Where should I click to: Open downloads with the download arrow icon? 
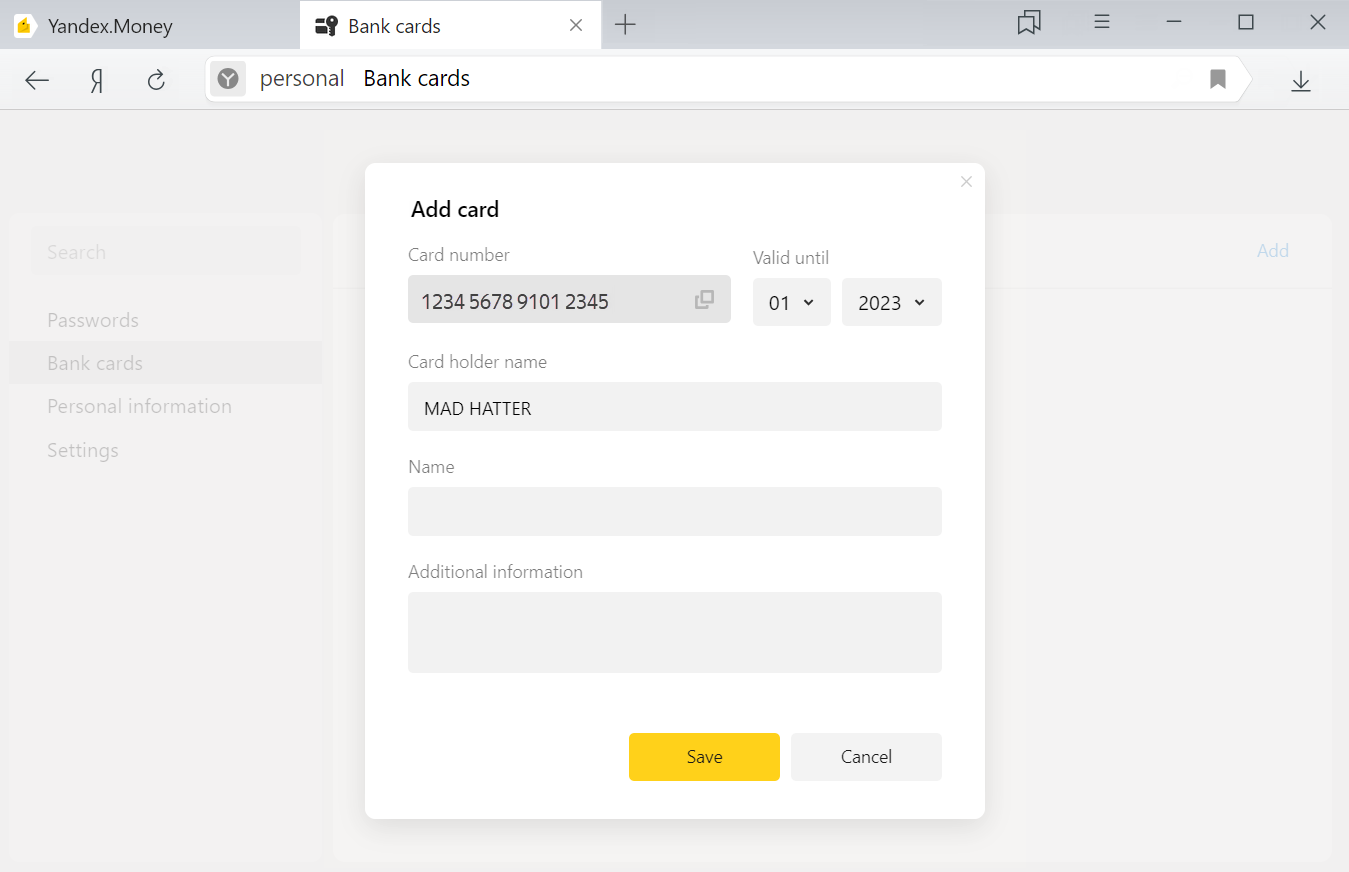[x=1301, y=81]
